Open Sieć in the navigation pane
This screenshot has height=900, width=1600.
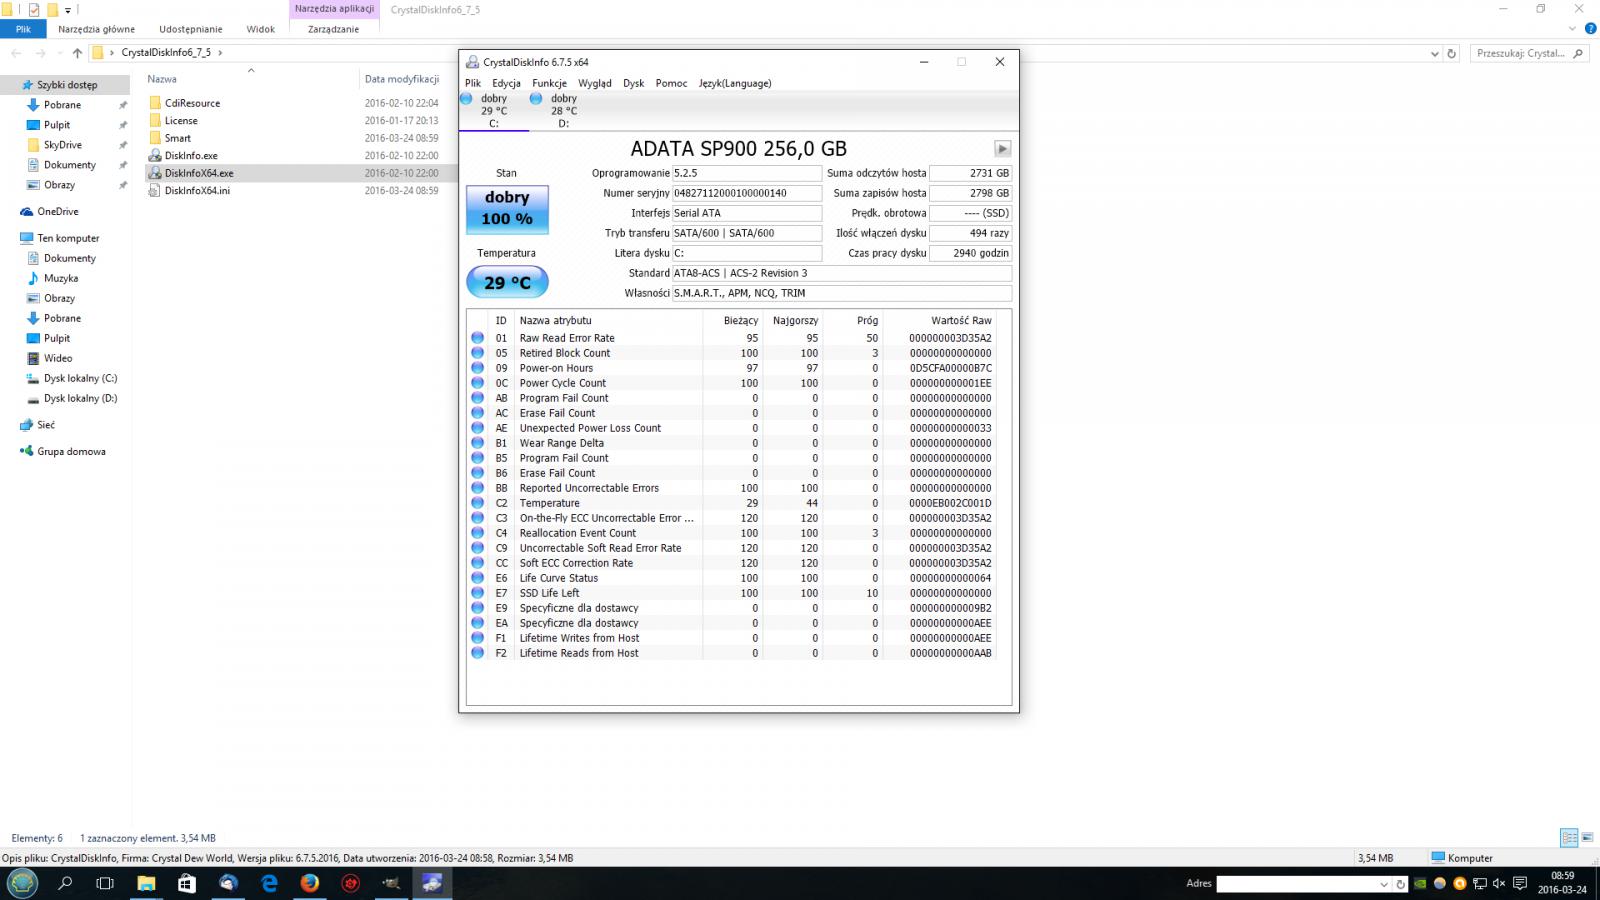pyautogui.click(x=45, y=425)
